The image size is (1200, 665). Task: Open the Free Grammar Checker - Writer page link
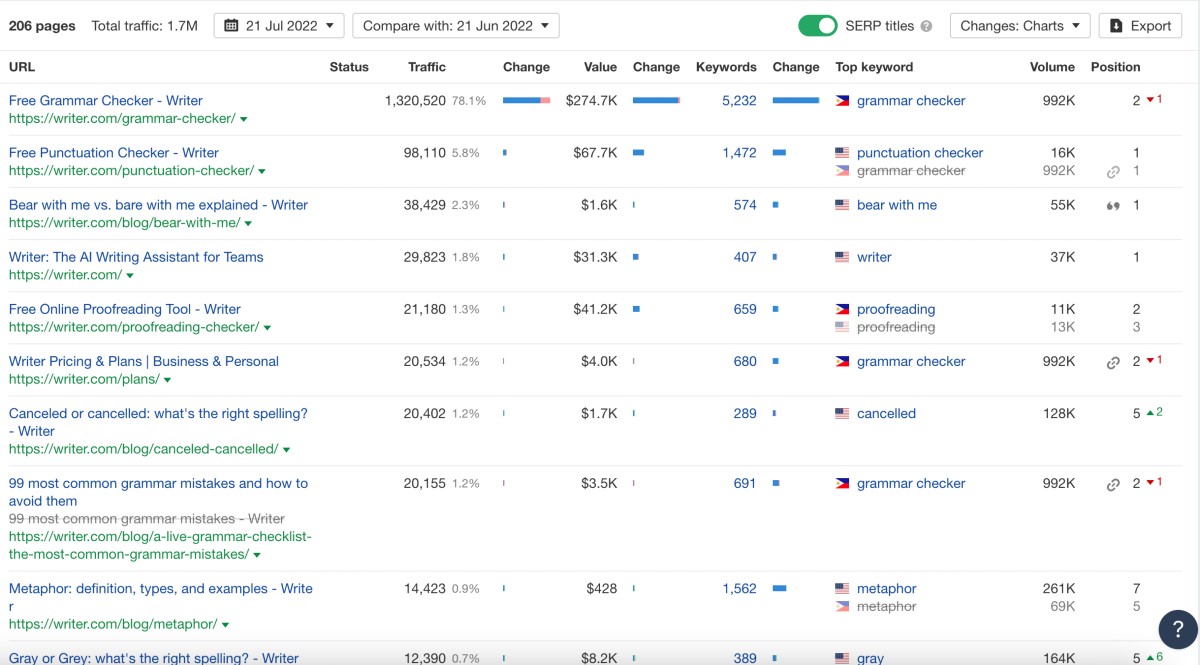tap(106, 100)
